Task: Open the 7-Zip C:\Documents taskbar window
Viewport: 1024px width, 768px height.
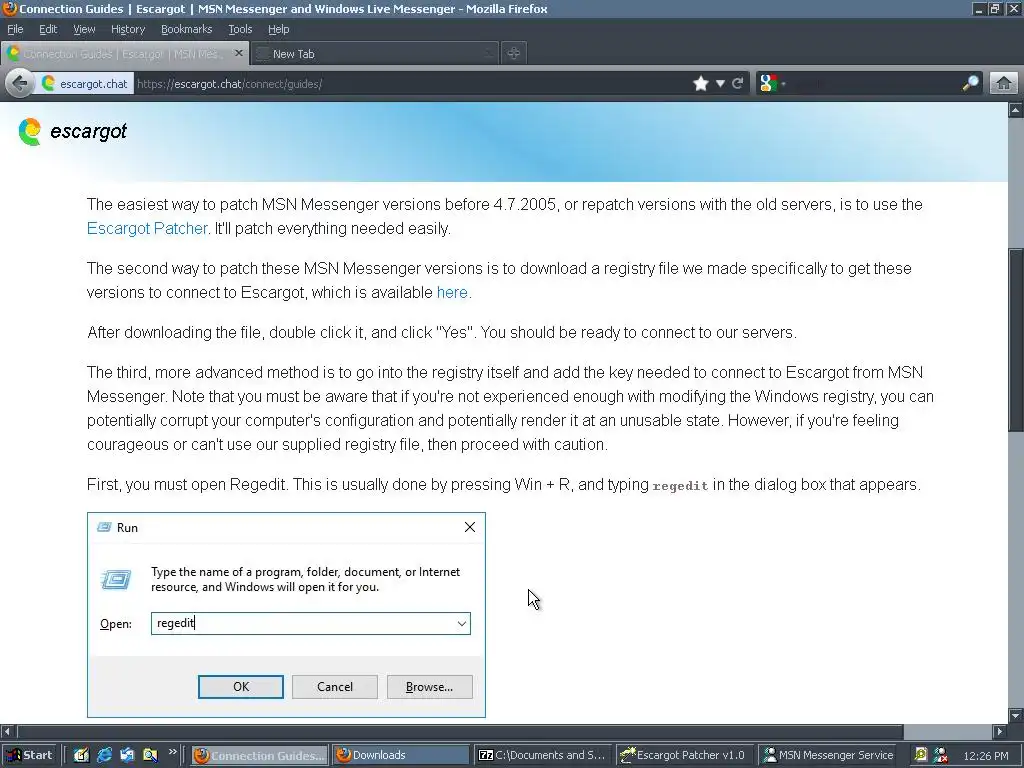Action: click(x=543, y=755)
